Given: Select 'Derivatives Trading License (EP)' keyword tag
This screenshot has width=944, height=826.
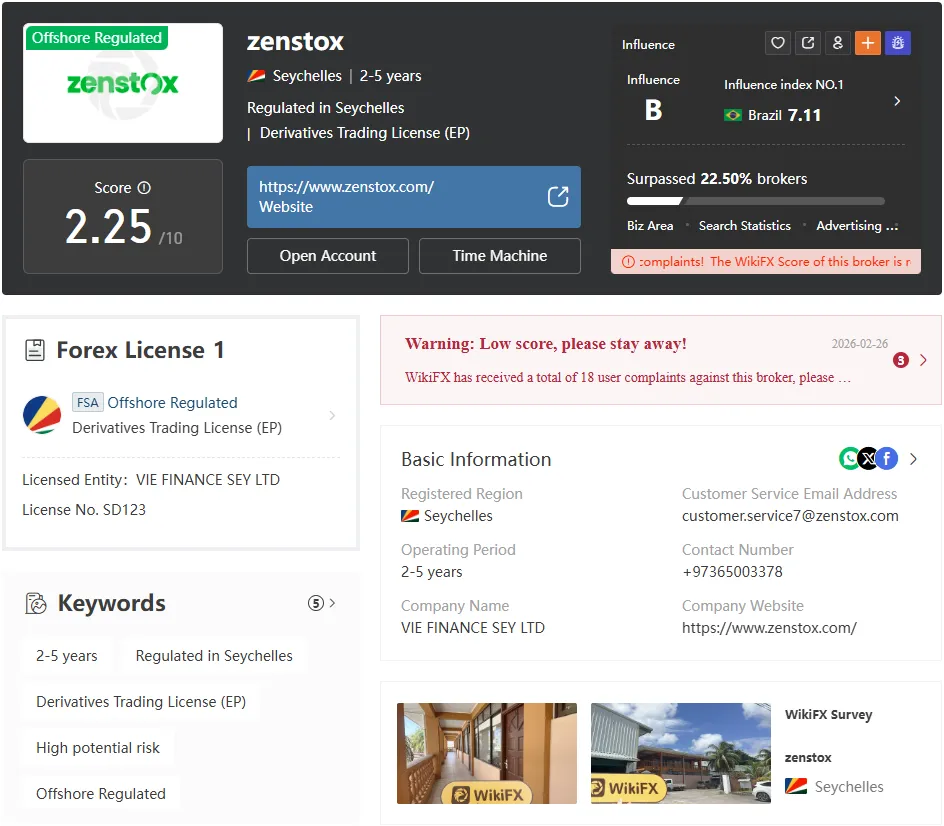Looking at the screenshot, I should point(141,702).
